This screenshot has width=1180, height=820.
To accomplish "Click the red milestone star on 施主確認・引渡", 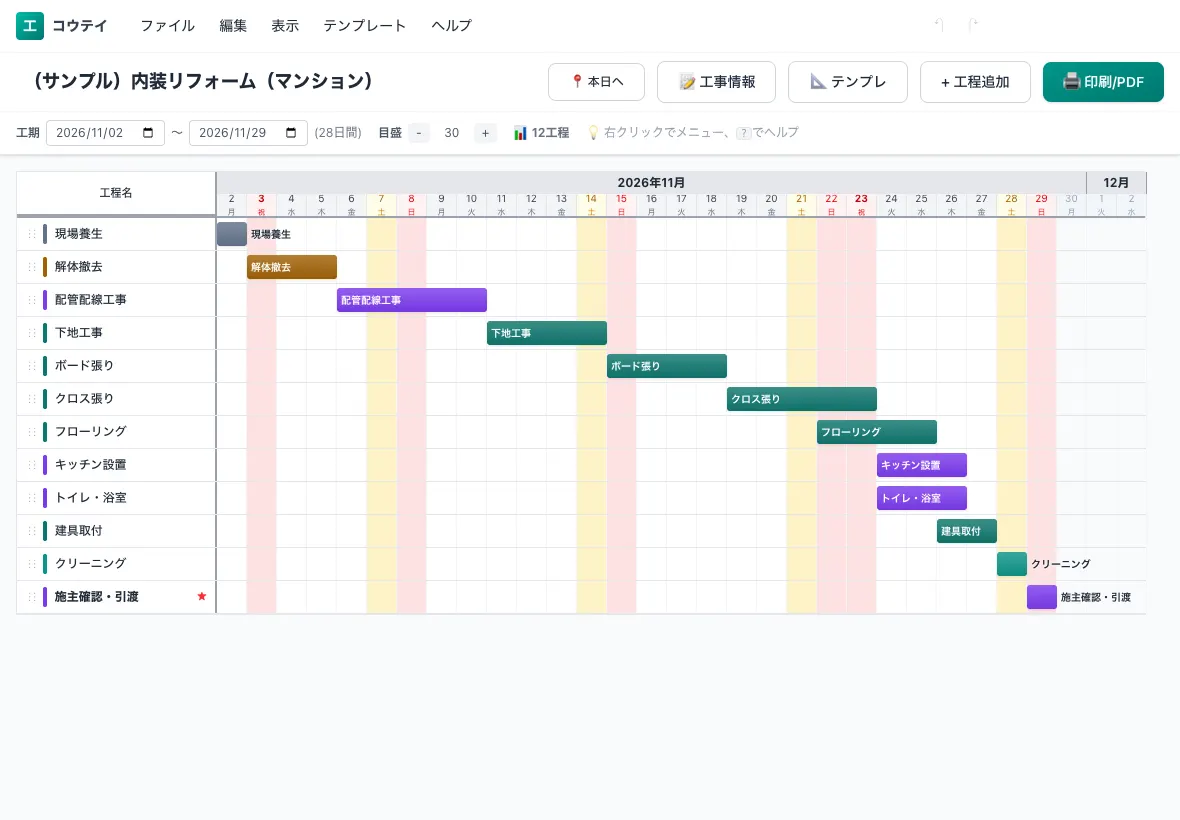I will coord(202,597).
